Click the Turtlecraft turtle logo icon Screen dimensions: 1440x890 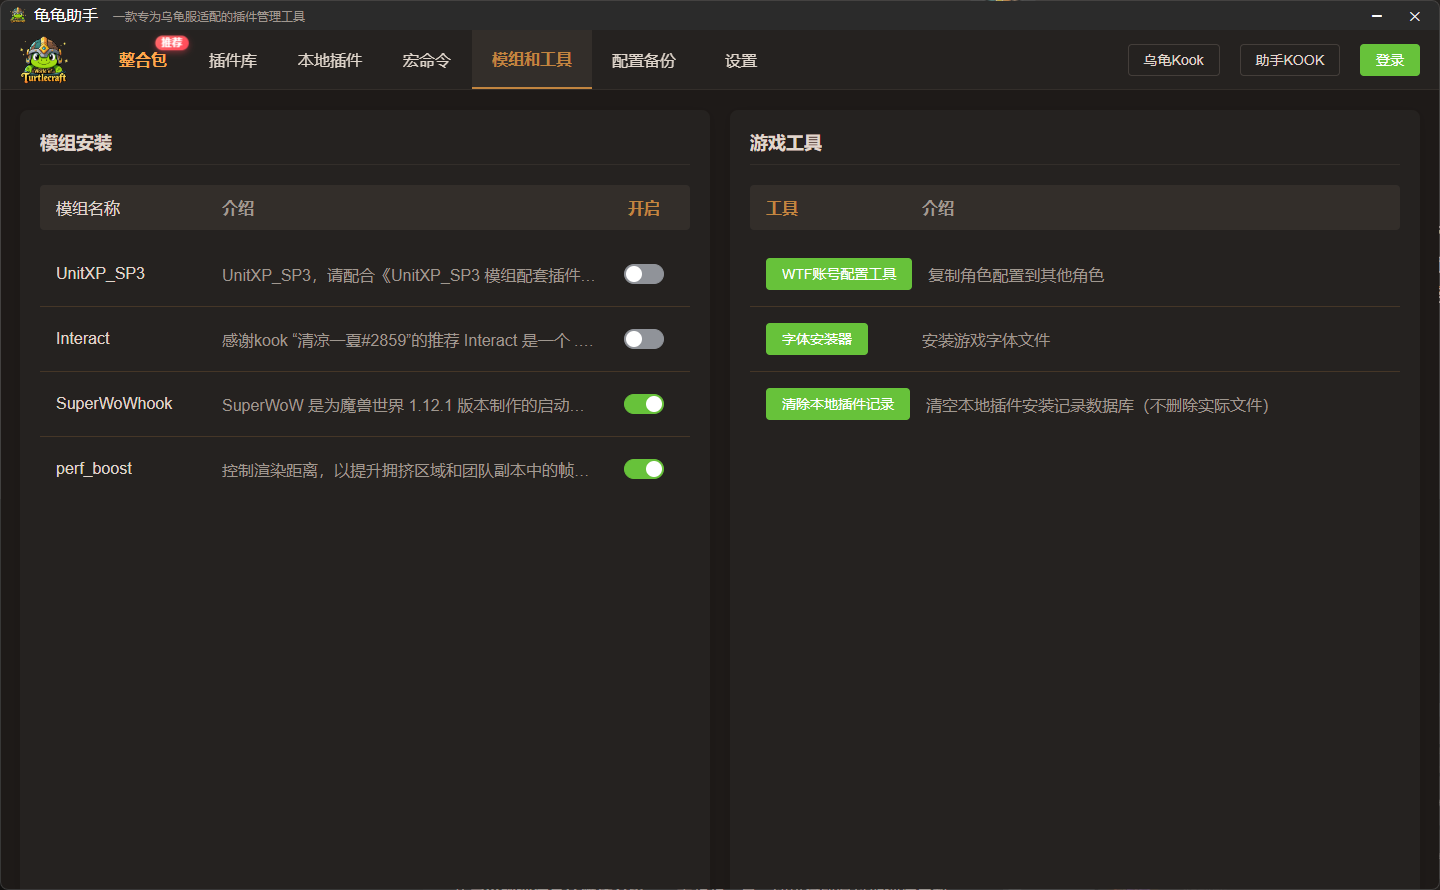pos(43,59)
